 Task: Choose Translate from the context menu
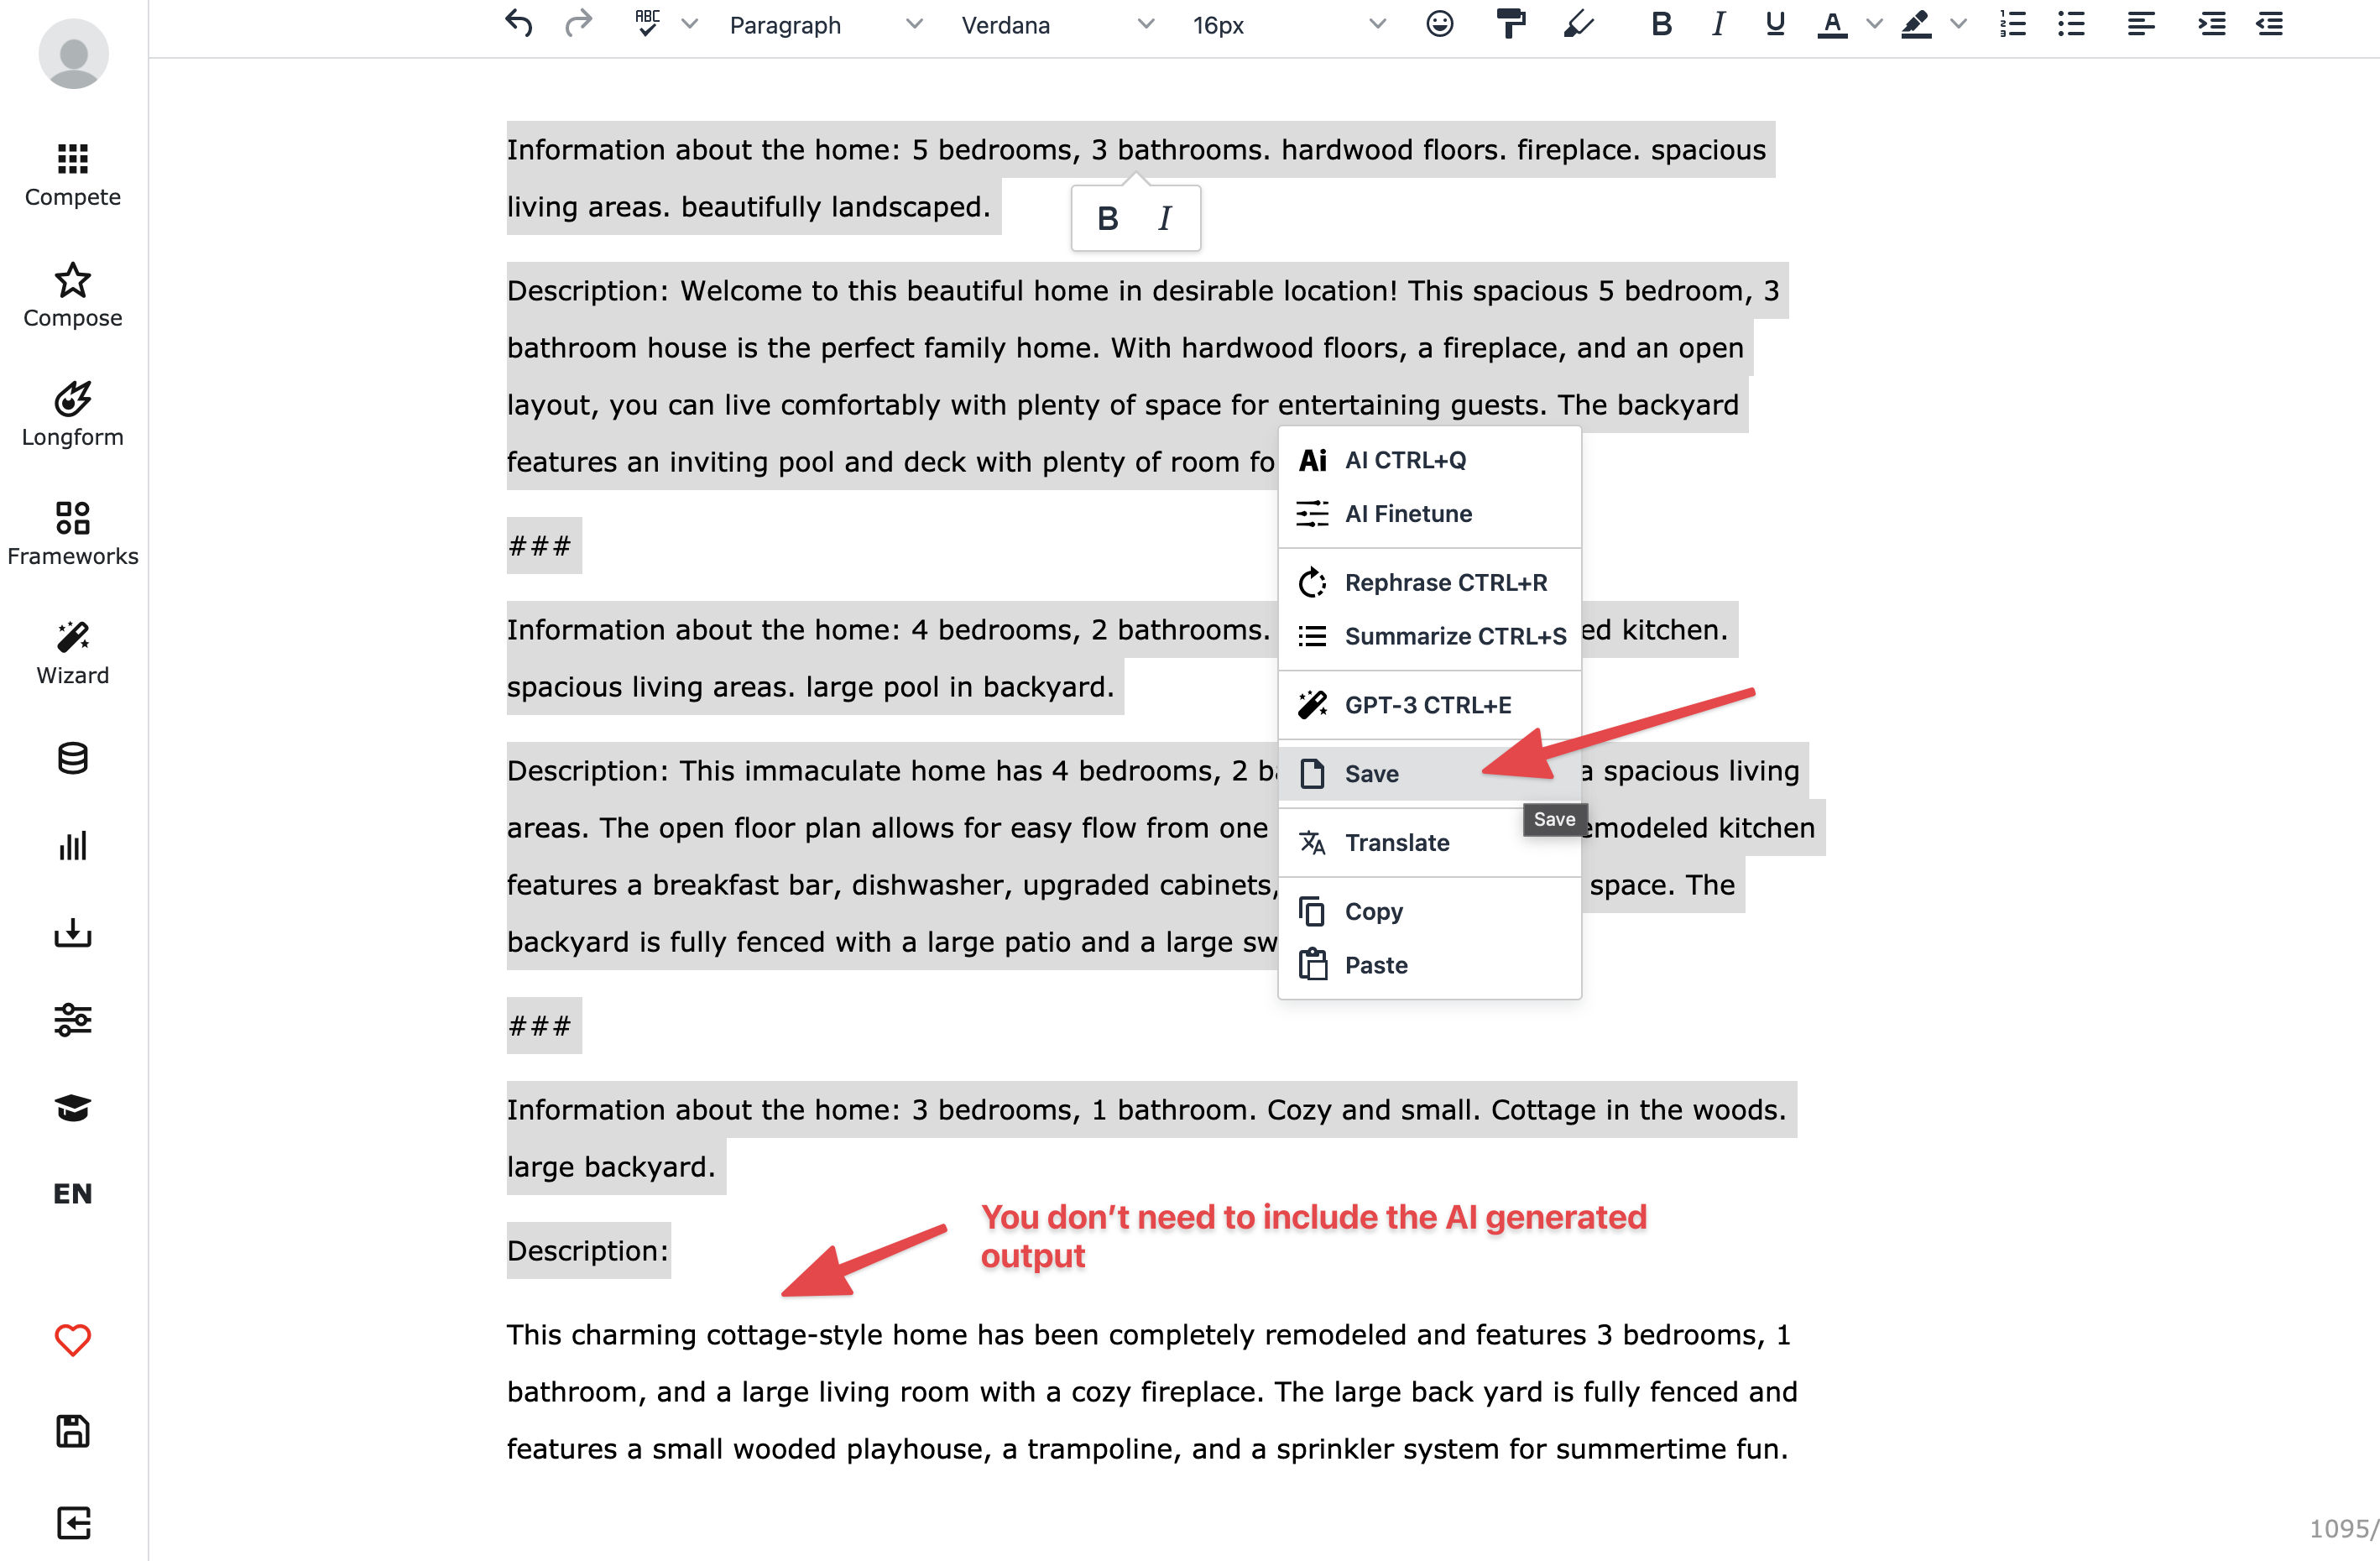coord(1429,843)
